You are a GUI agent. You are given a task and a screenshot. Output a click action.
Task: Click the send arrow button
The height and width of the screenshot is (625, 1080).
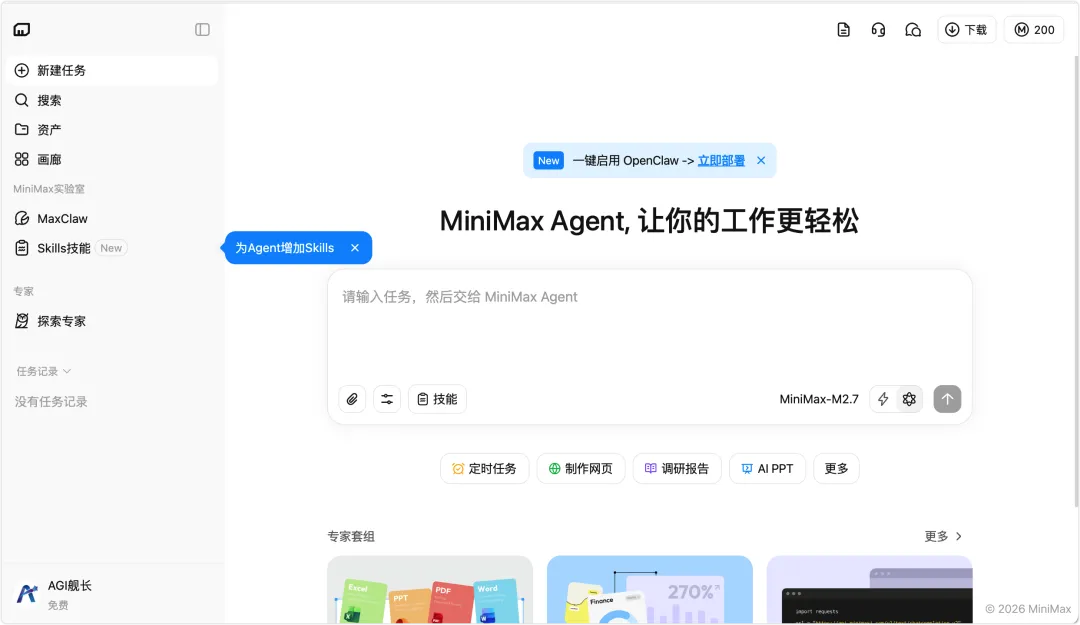947,399
